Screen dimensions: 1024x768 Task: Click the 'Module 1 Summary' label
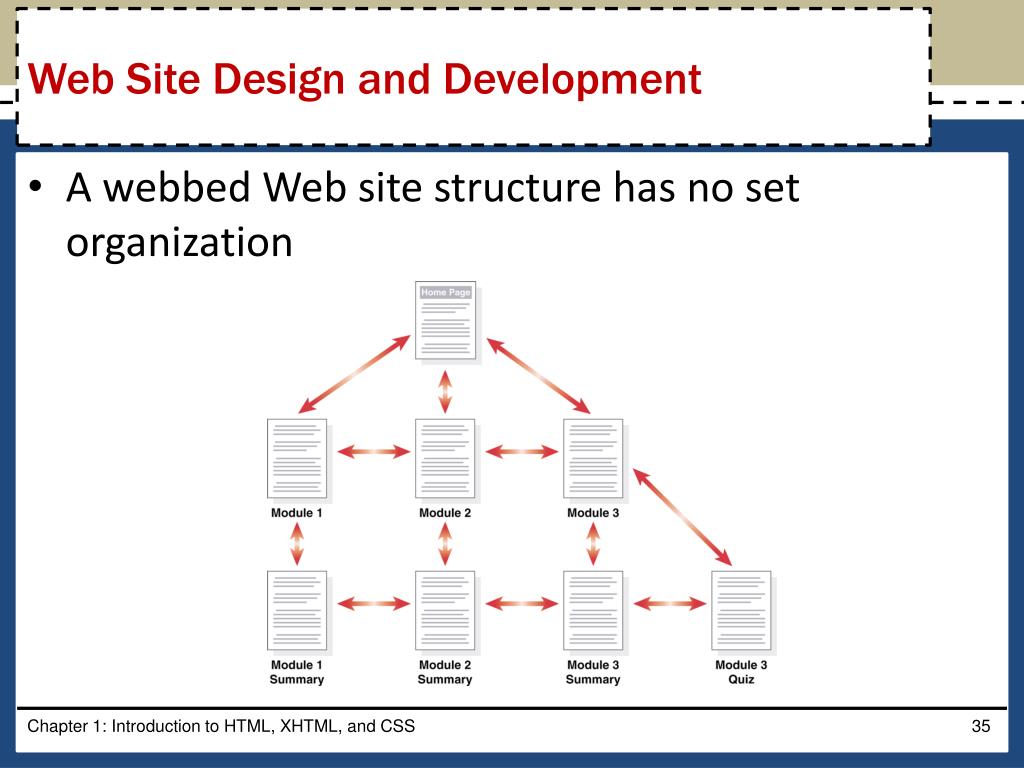pyautogui.click(x=296, y=672)
